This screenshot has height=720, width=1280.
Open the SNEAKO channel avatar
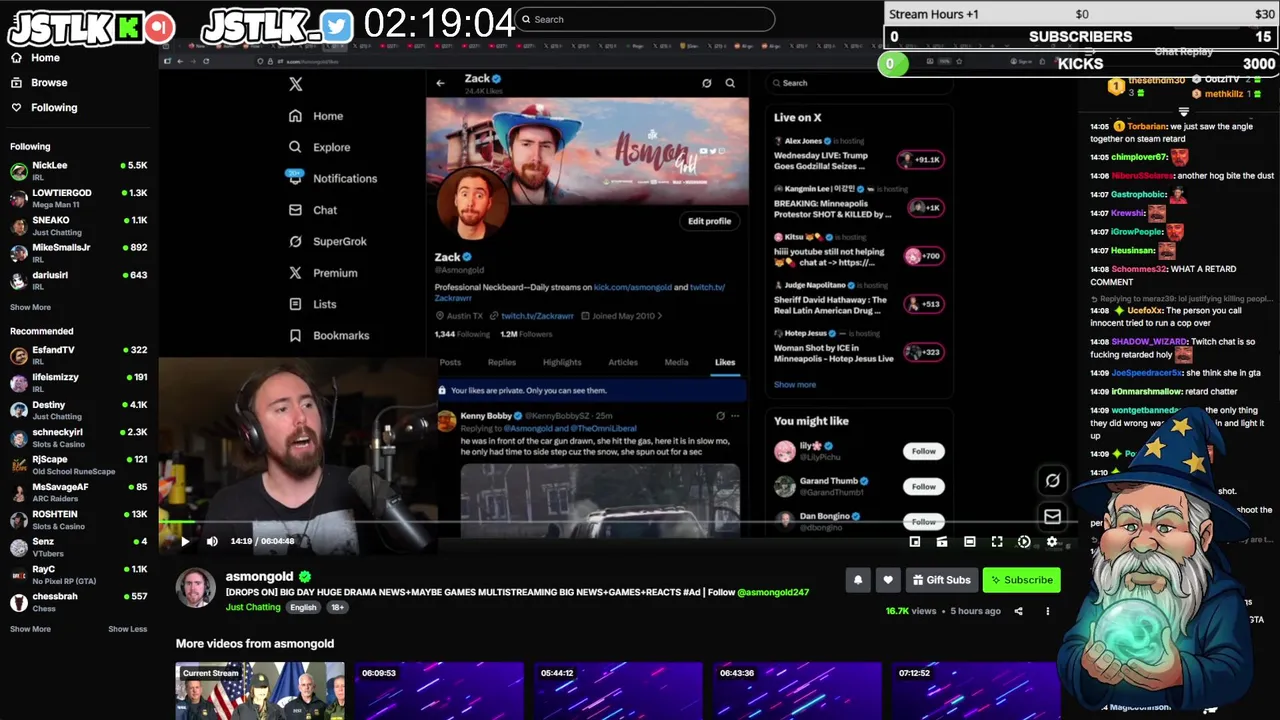[x=19, y=225]
